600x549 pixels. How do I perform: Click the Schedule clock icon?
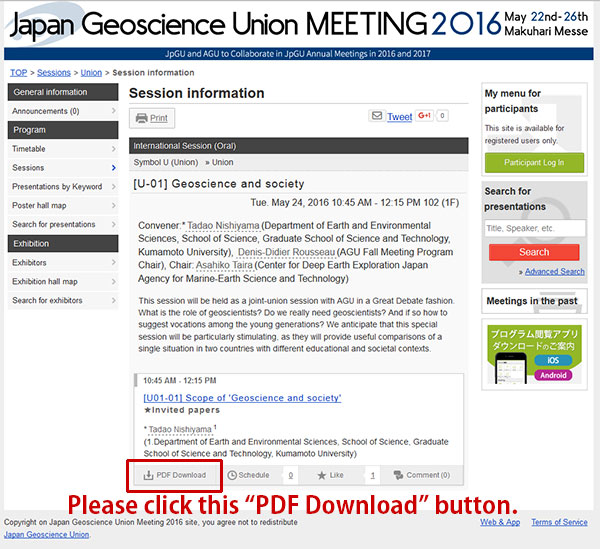click(x=232, y=475)
